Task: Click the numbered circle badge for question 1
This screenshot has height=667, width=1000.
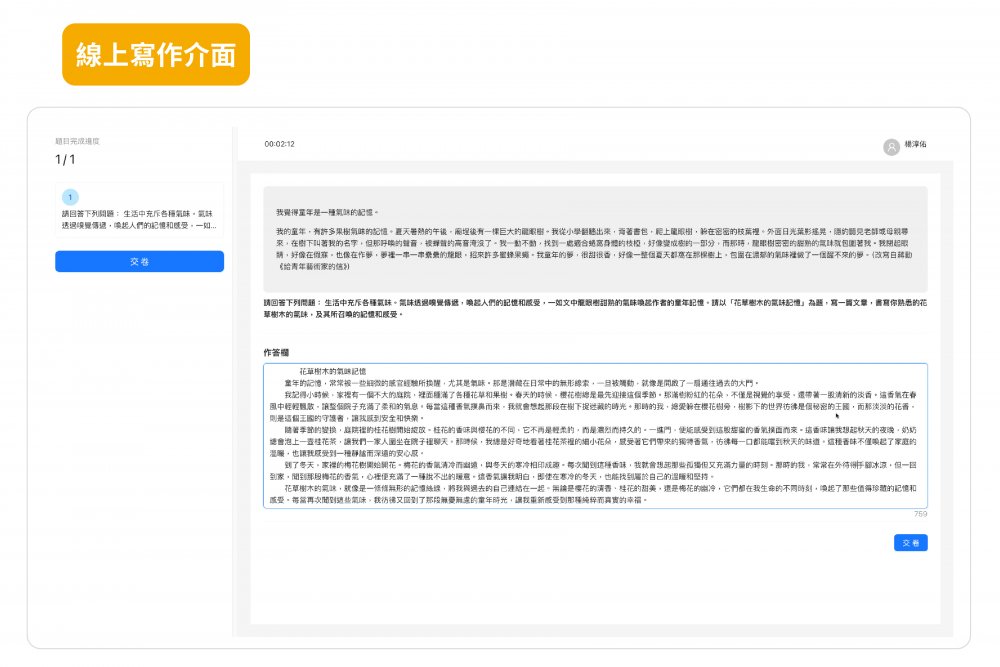Action: [x=70, y=198]
